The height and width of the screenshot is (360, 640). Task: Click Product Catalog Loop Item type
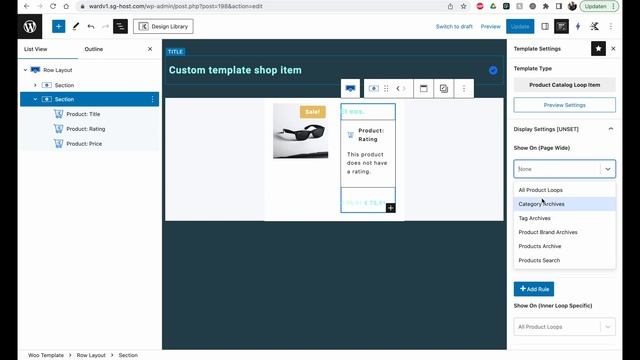(x=564, y=85)
